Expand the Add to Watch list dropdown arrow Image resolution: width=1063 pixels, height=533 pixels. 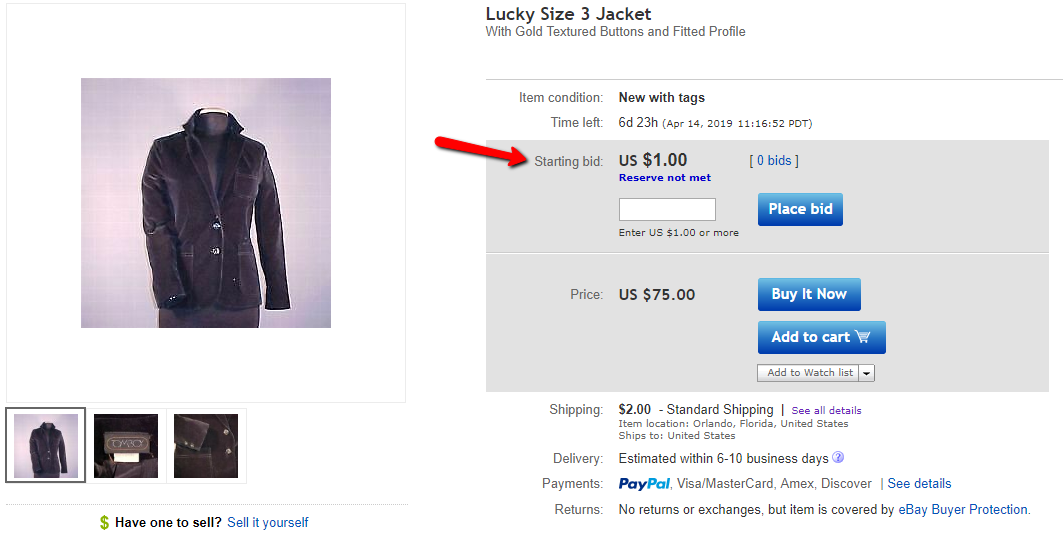(x=866, y=373)
